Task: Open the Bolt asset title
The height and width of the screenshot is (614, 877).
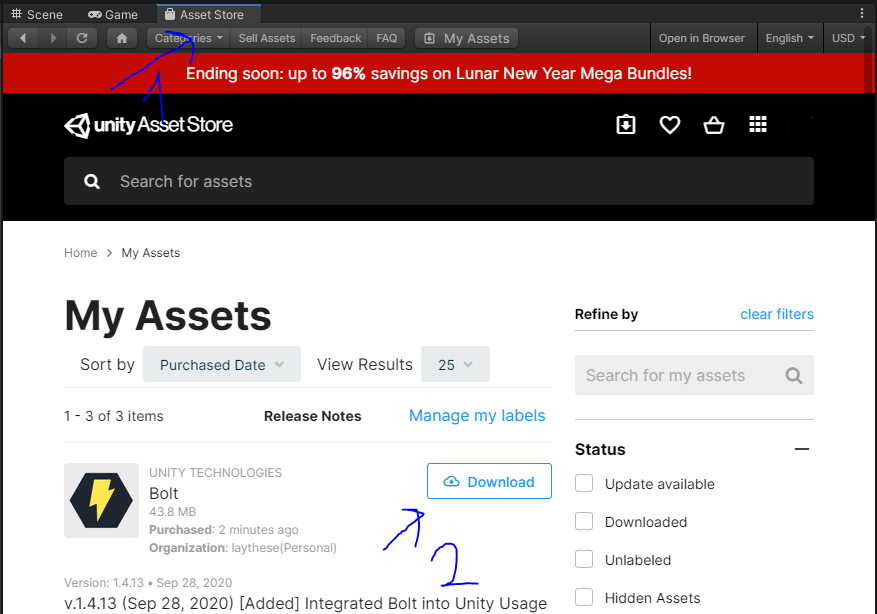Action: pyautogui.click(x=164, y=493)
